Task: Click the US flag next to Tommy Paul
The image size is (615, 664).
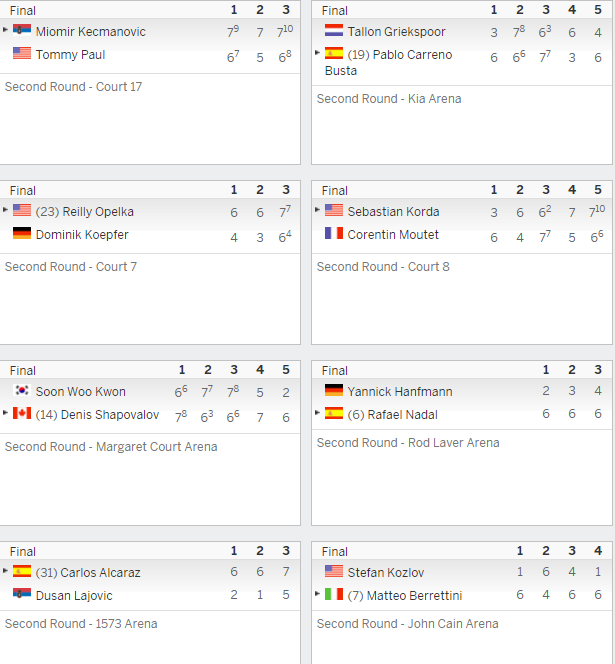Action: [22, 53]
